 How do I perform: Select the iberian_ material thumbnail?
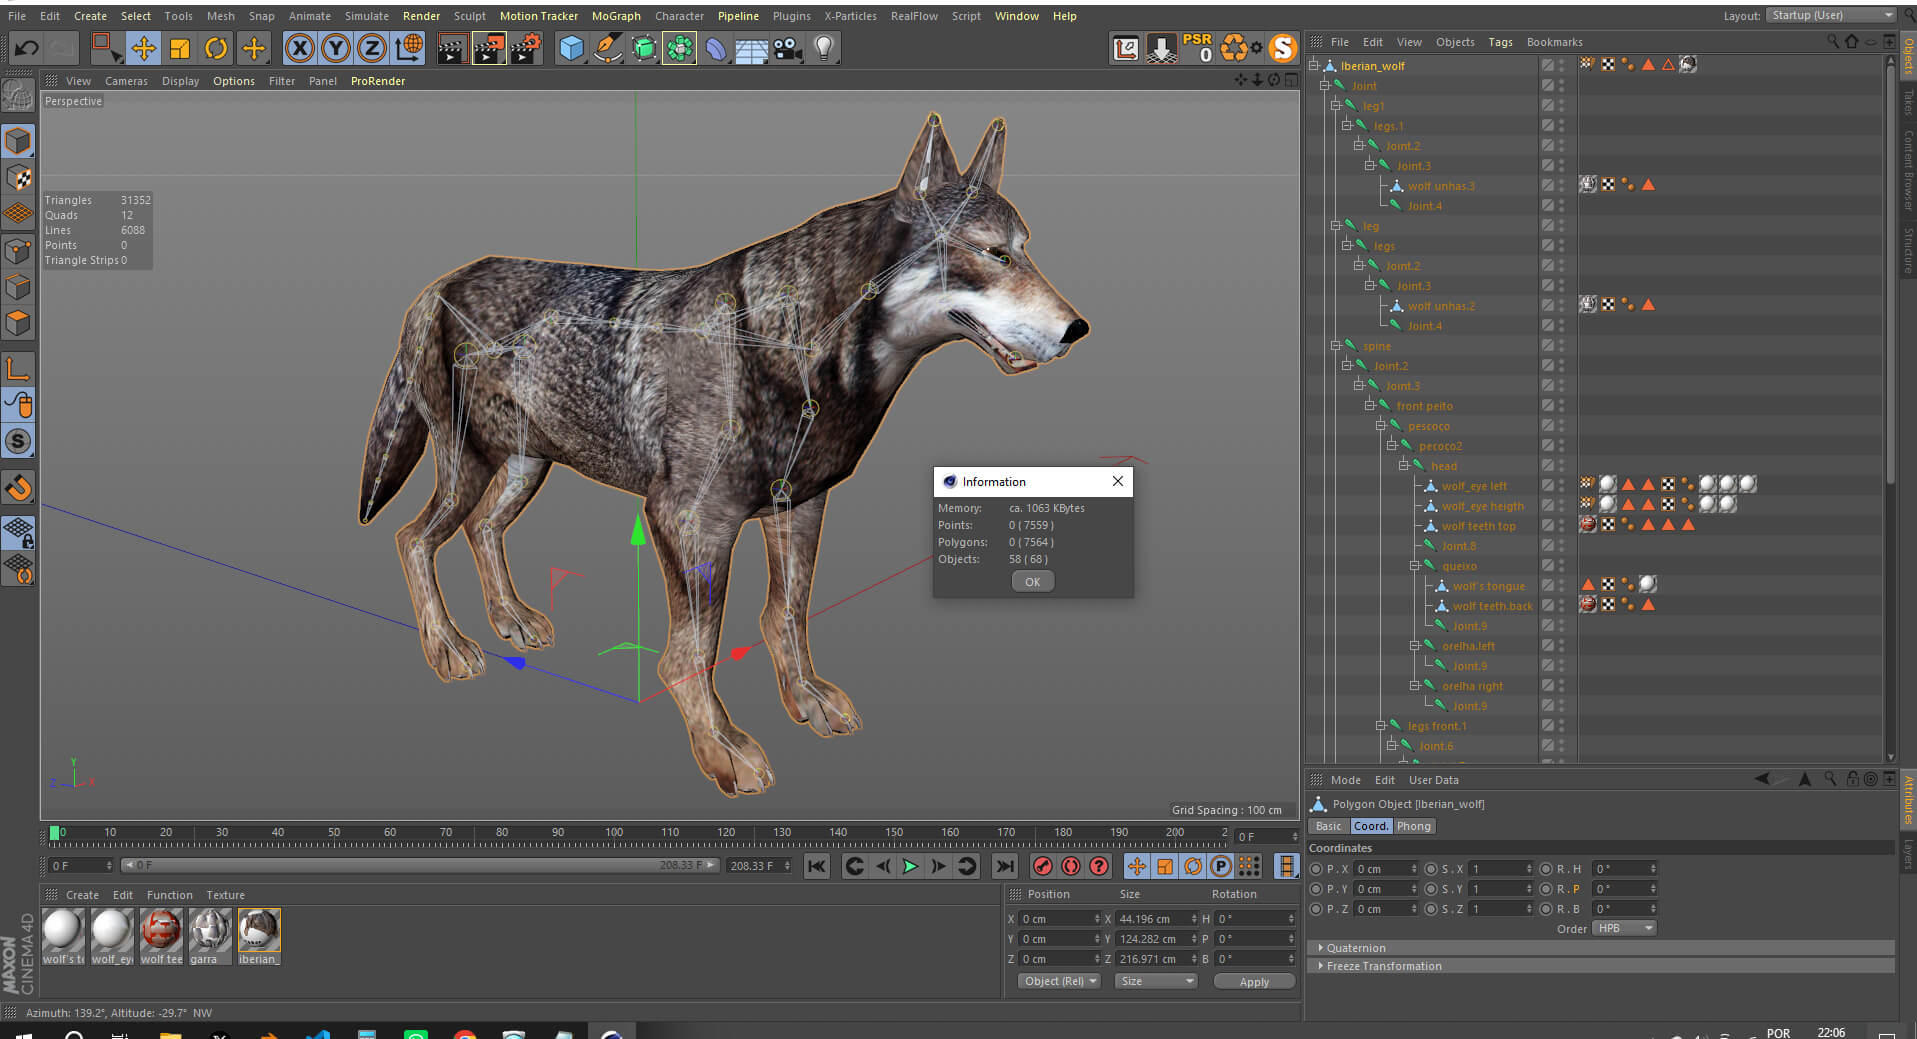259,937
